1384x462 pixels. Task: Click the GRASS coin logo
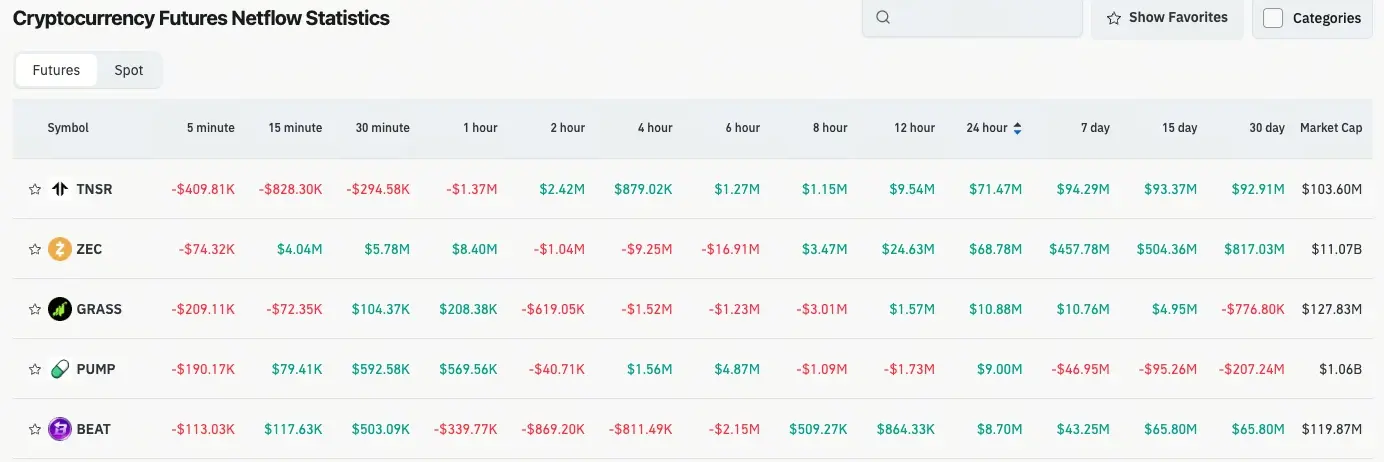[60, 309]
